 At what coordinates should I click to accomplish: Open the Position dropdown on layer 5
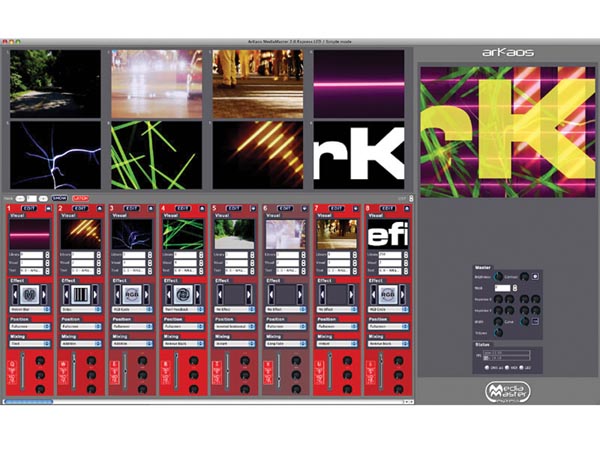click(x=235, y=326)
